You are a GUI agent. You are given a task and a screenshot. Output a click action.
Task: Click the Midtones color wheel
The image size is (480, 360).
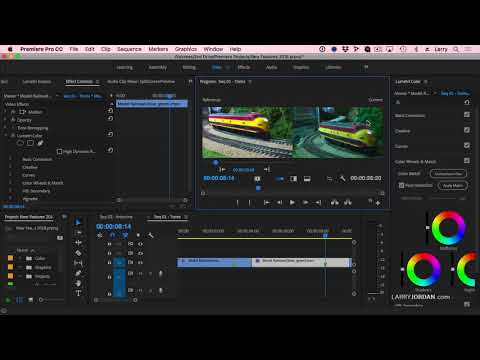[448, 228]
